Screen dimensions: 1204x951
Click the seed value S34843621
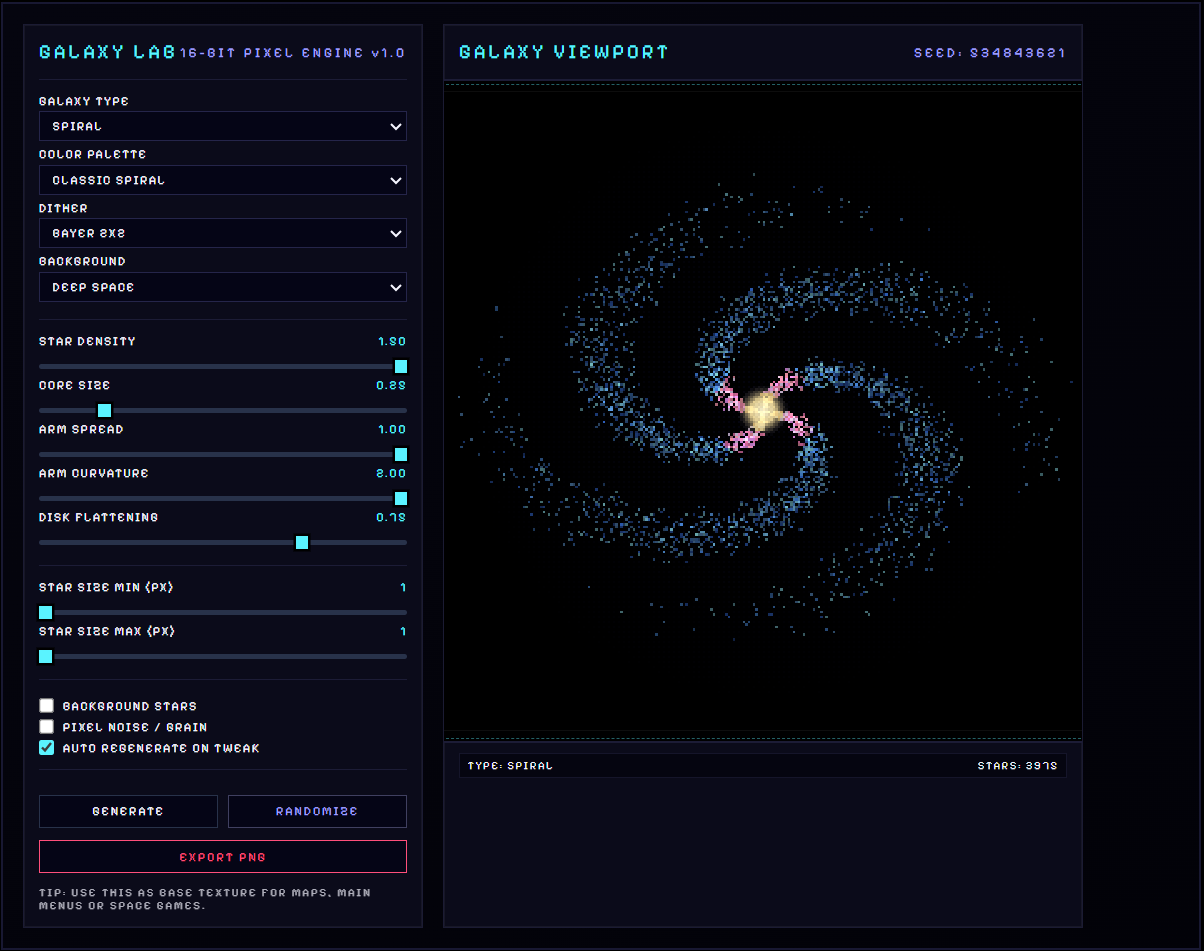990,52
